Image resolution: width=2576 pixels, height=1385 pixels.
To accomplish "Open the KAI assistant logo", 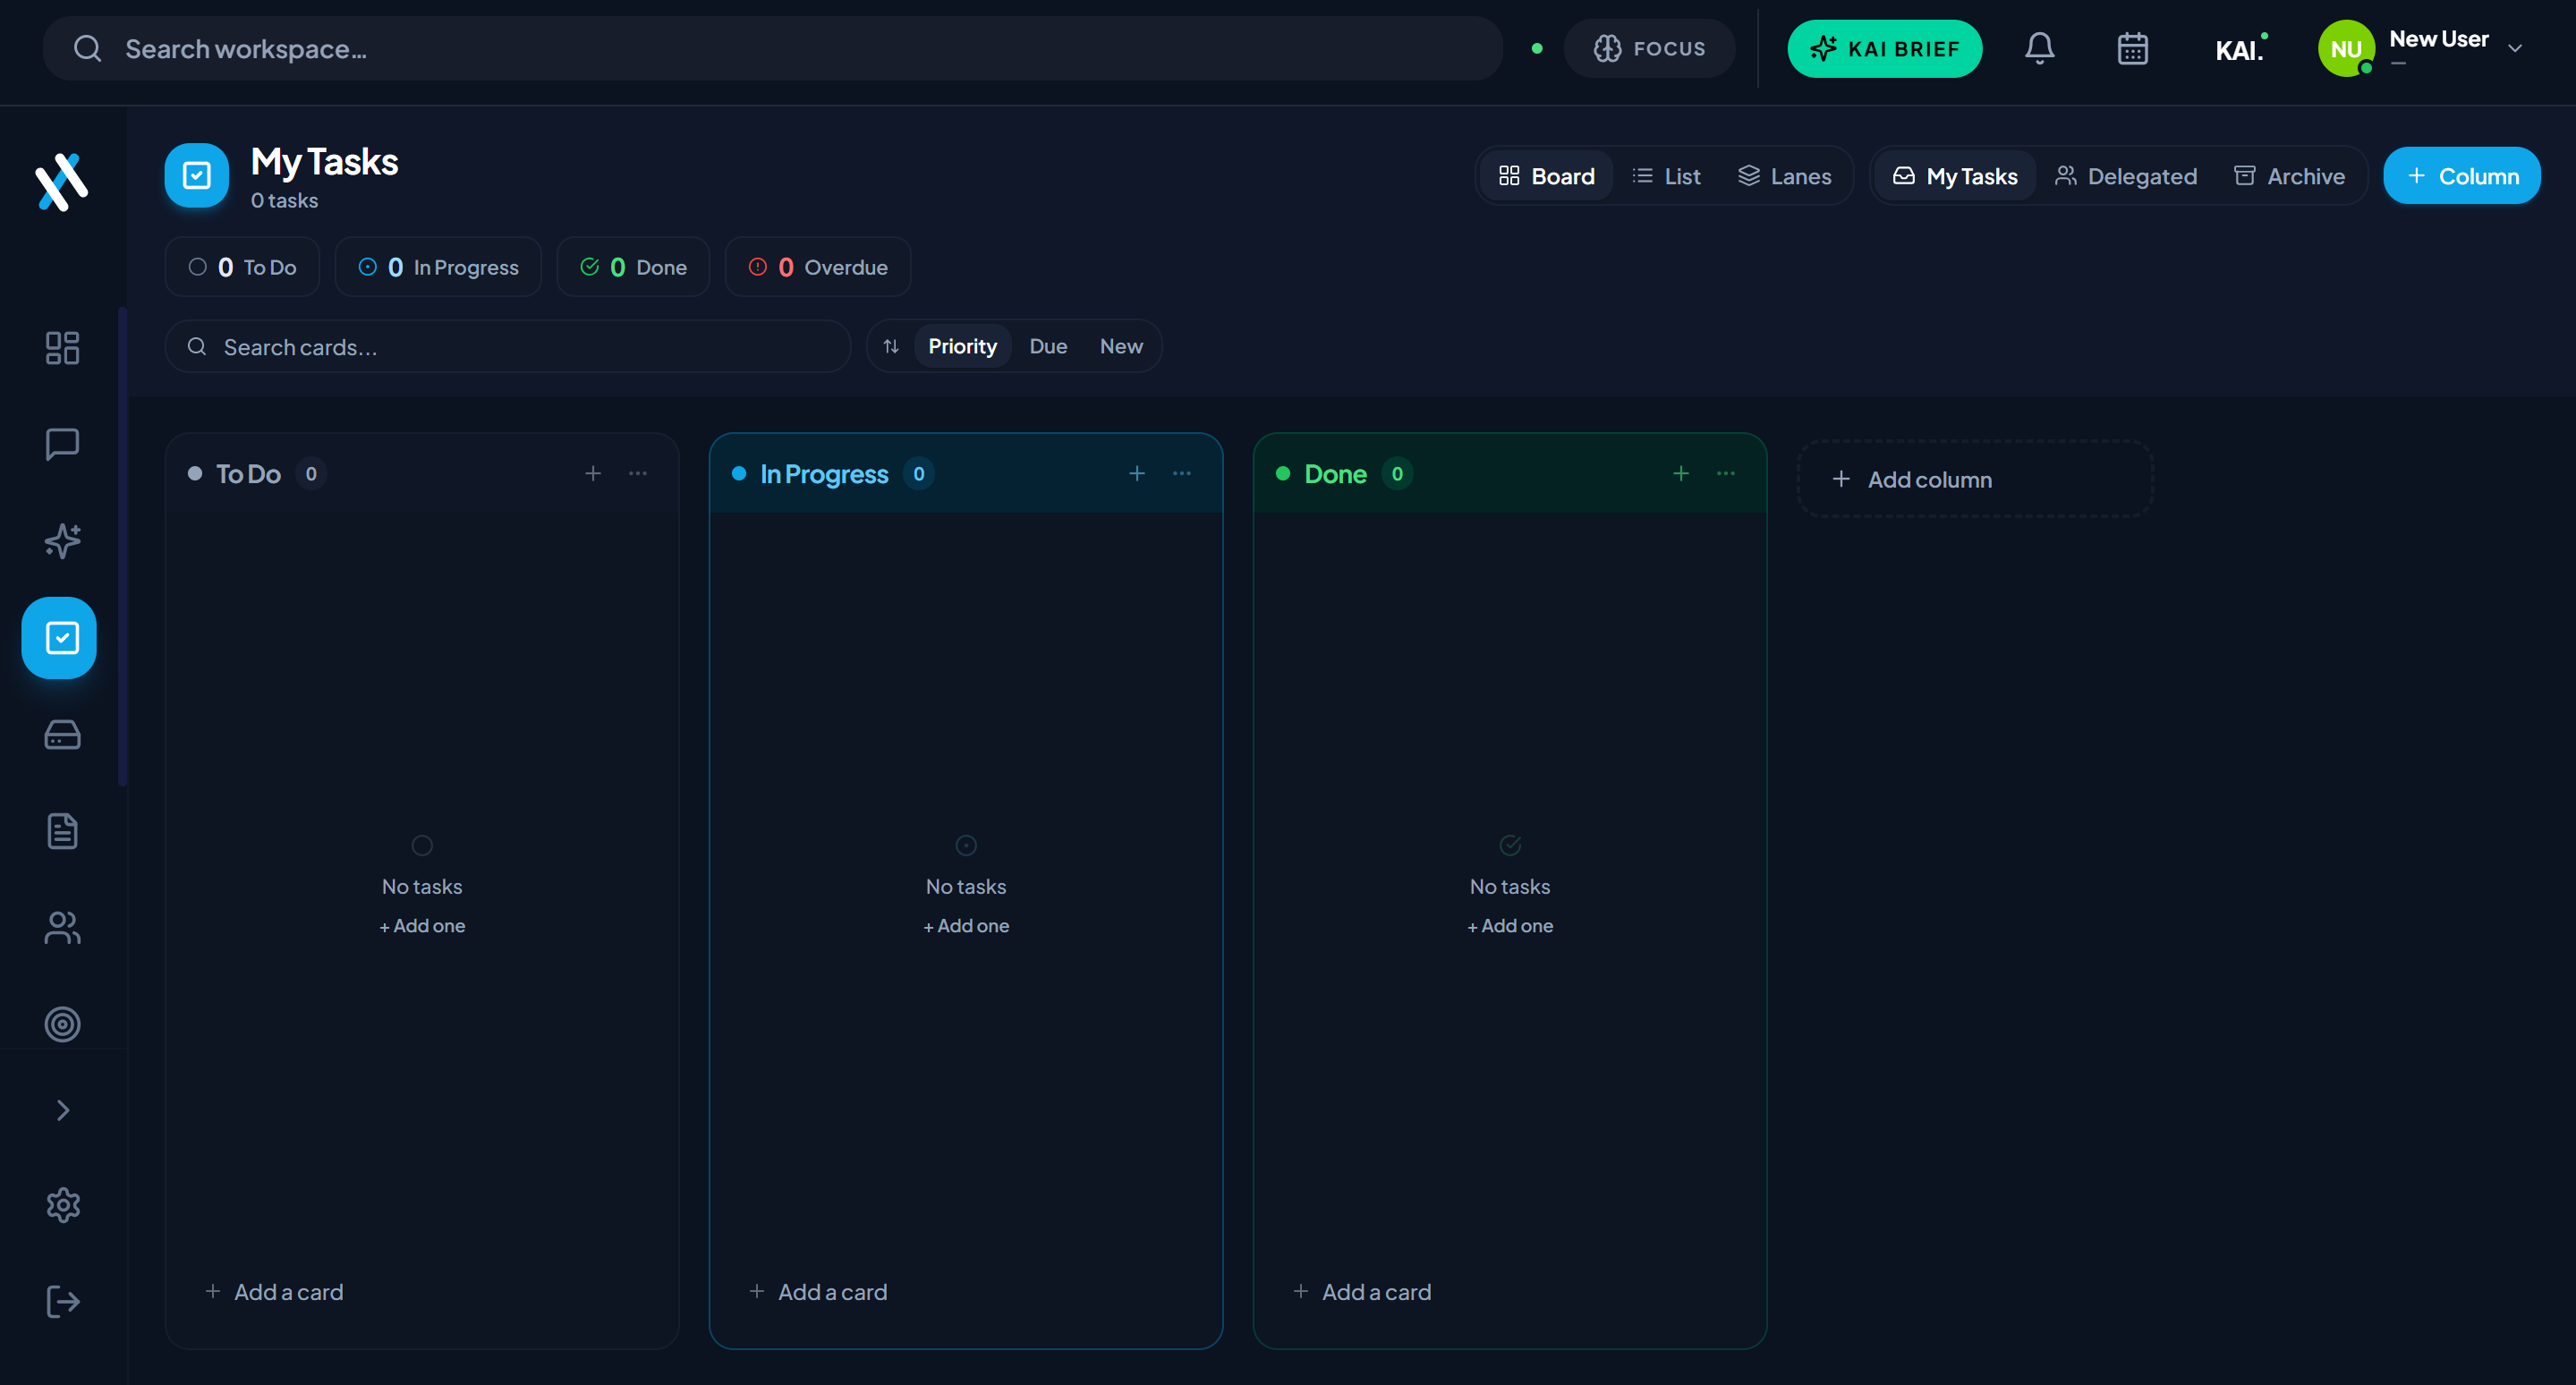I will click(x=2241, y=49).
